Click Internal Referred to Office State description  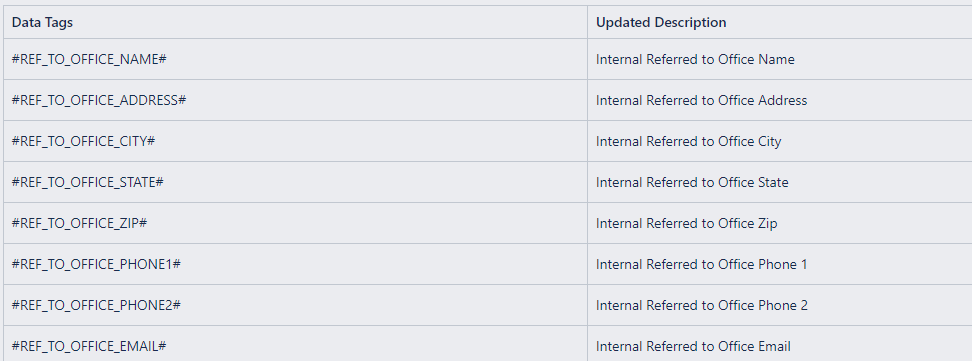click(692, 182)
